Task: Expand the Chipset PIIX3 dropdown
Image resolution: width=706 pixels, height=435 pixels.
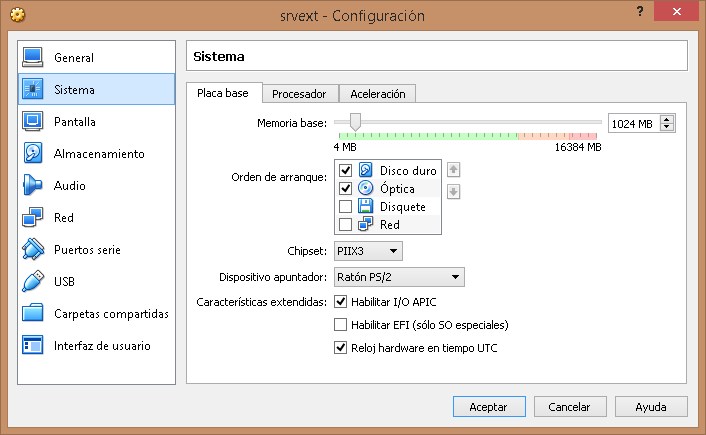Action: pos(368,251)
